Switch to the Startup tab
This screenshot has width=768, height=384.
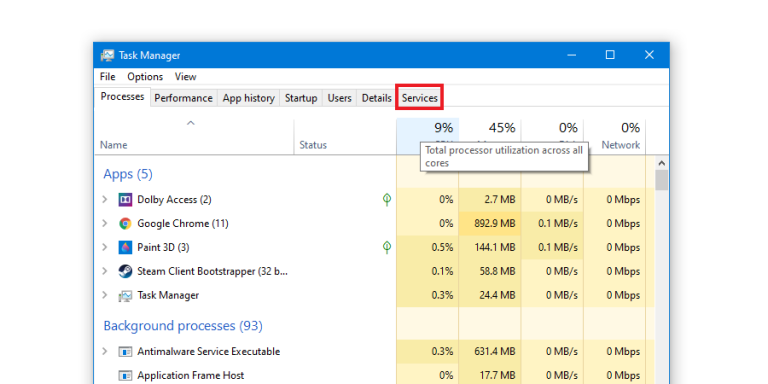click(301, 98)
